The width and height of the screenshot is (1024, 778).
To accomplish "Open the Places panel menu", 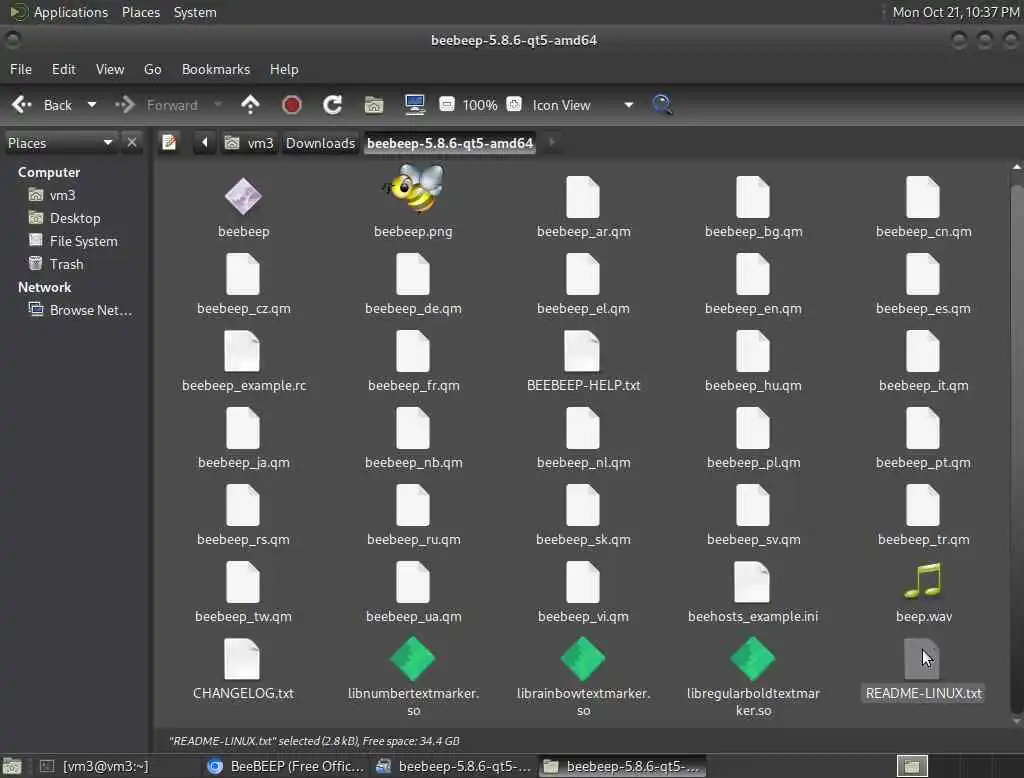I will point(140,12).
